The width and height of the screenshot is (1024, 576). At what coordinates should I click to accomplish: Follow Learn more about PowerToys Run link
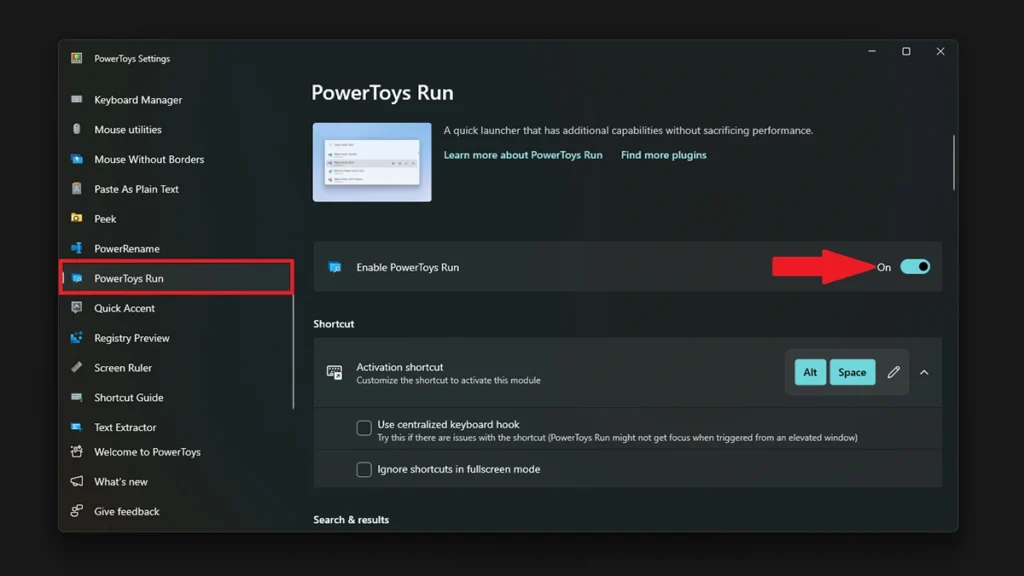(522, 155)
